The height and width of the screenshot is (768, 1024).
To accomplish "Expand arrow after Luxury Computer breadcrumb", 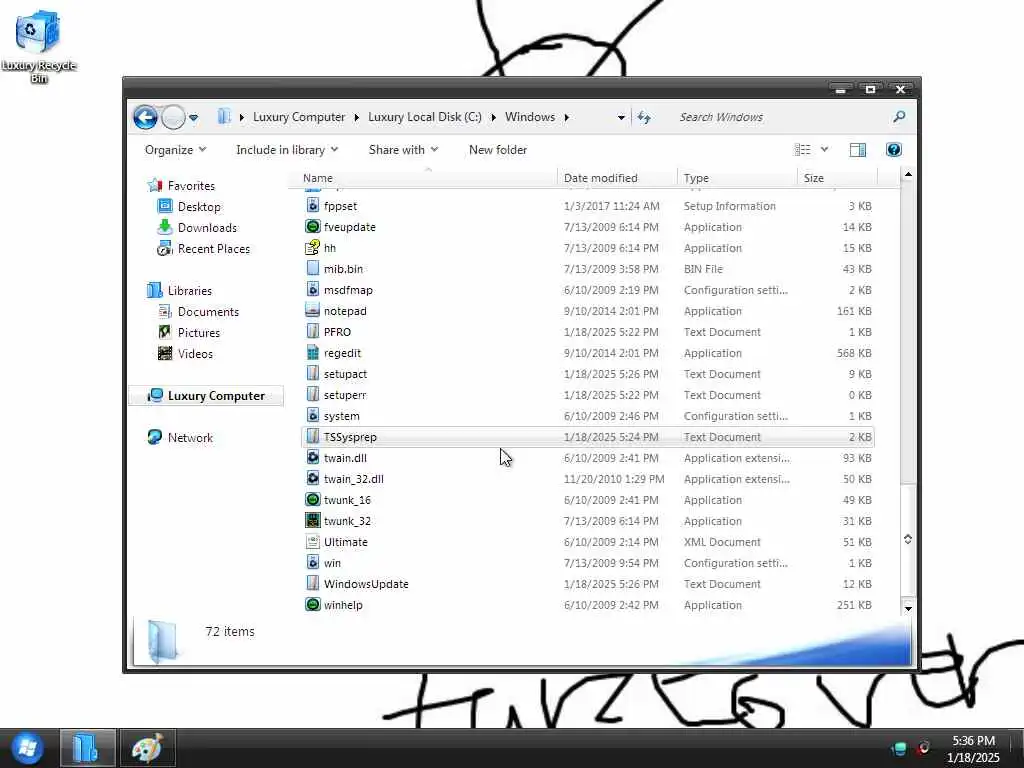I will 357,118.
